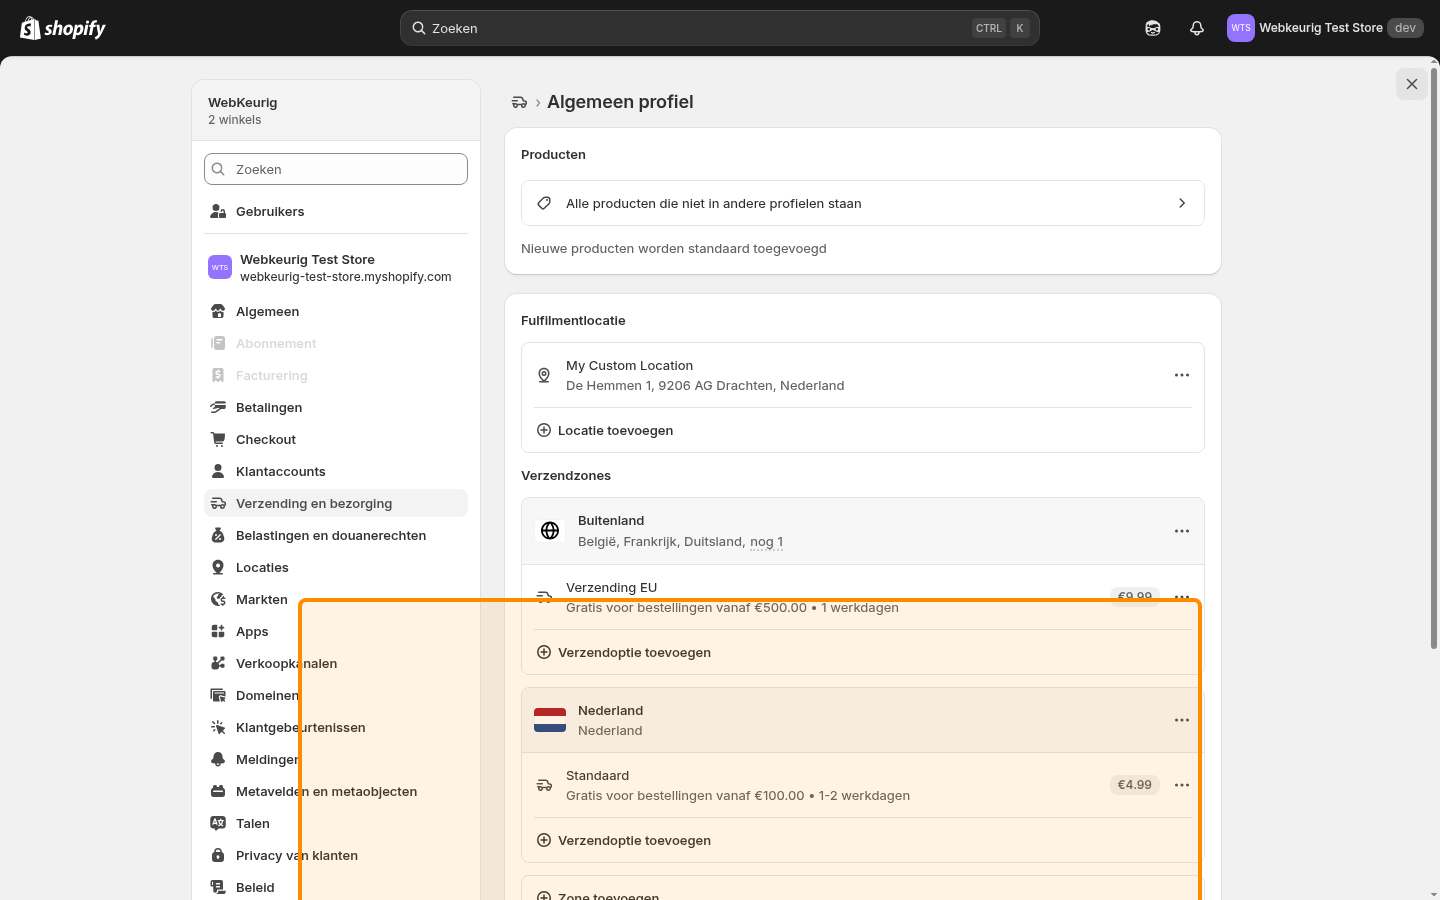Open Locaties settings
This screenshot has height=900, width=1440.
pos(336,567)
